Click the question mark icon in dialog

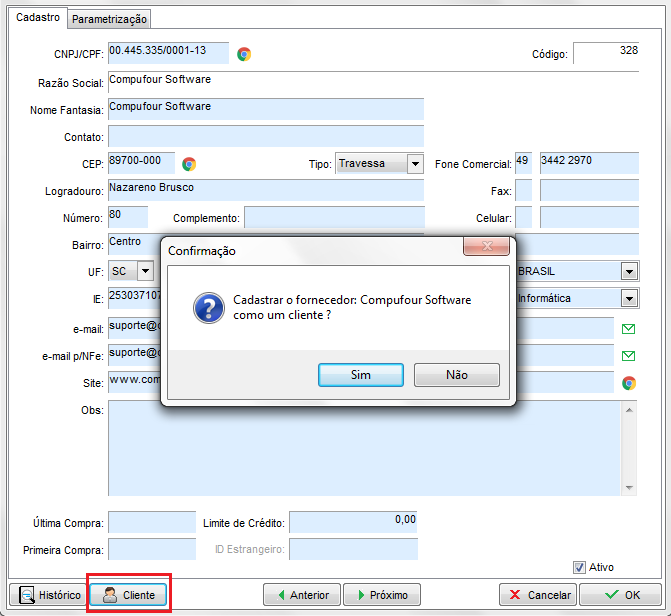208,308
